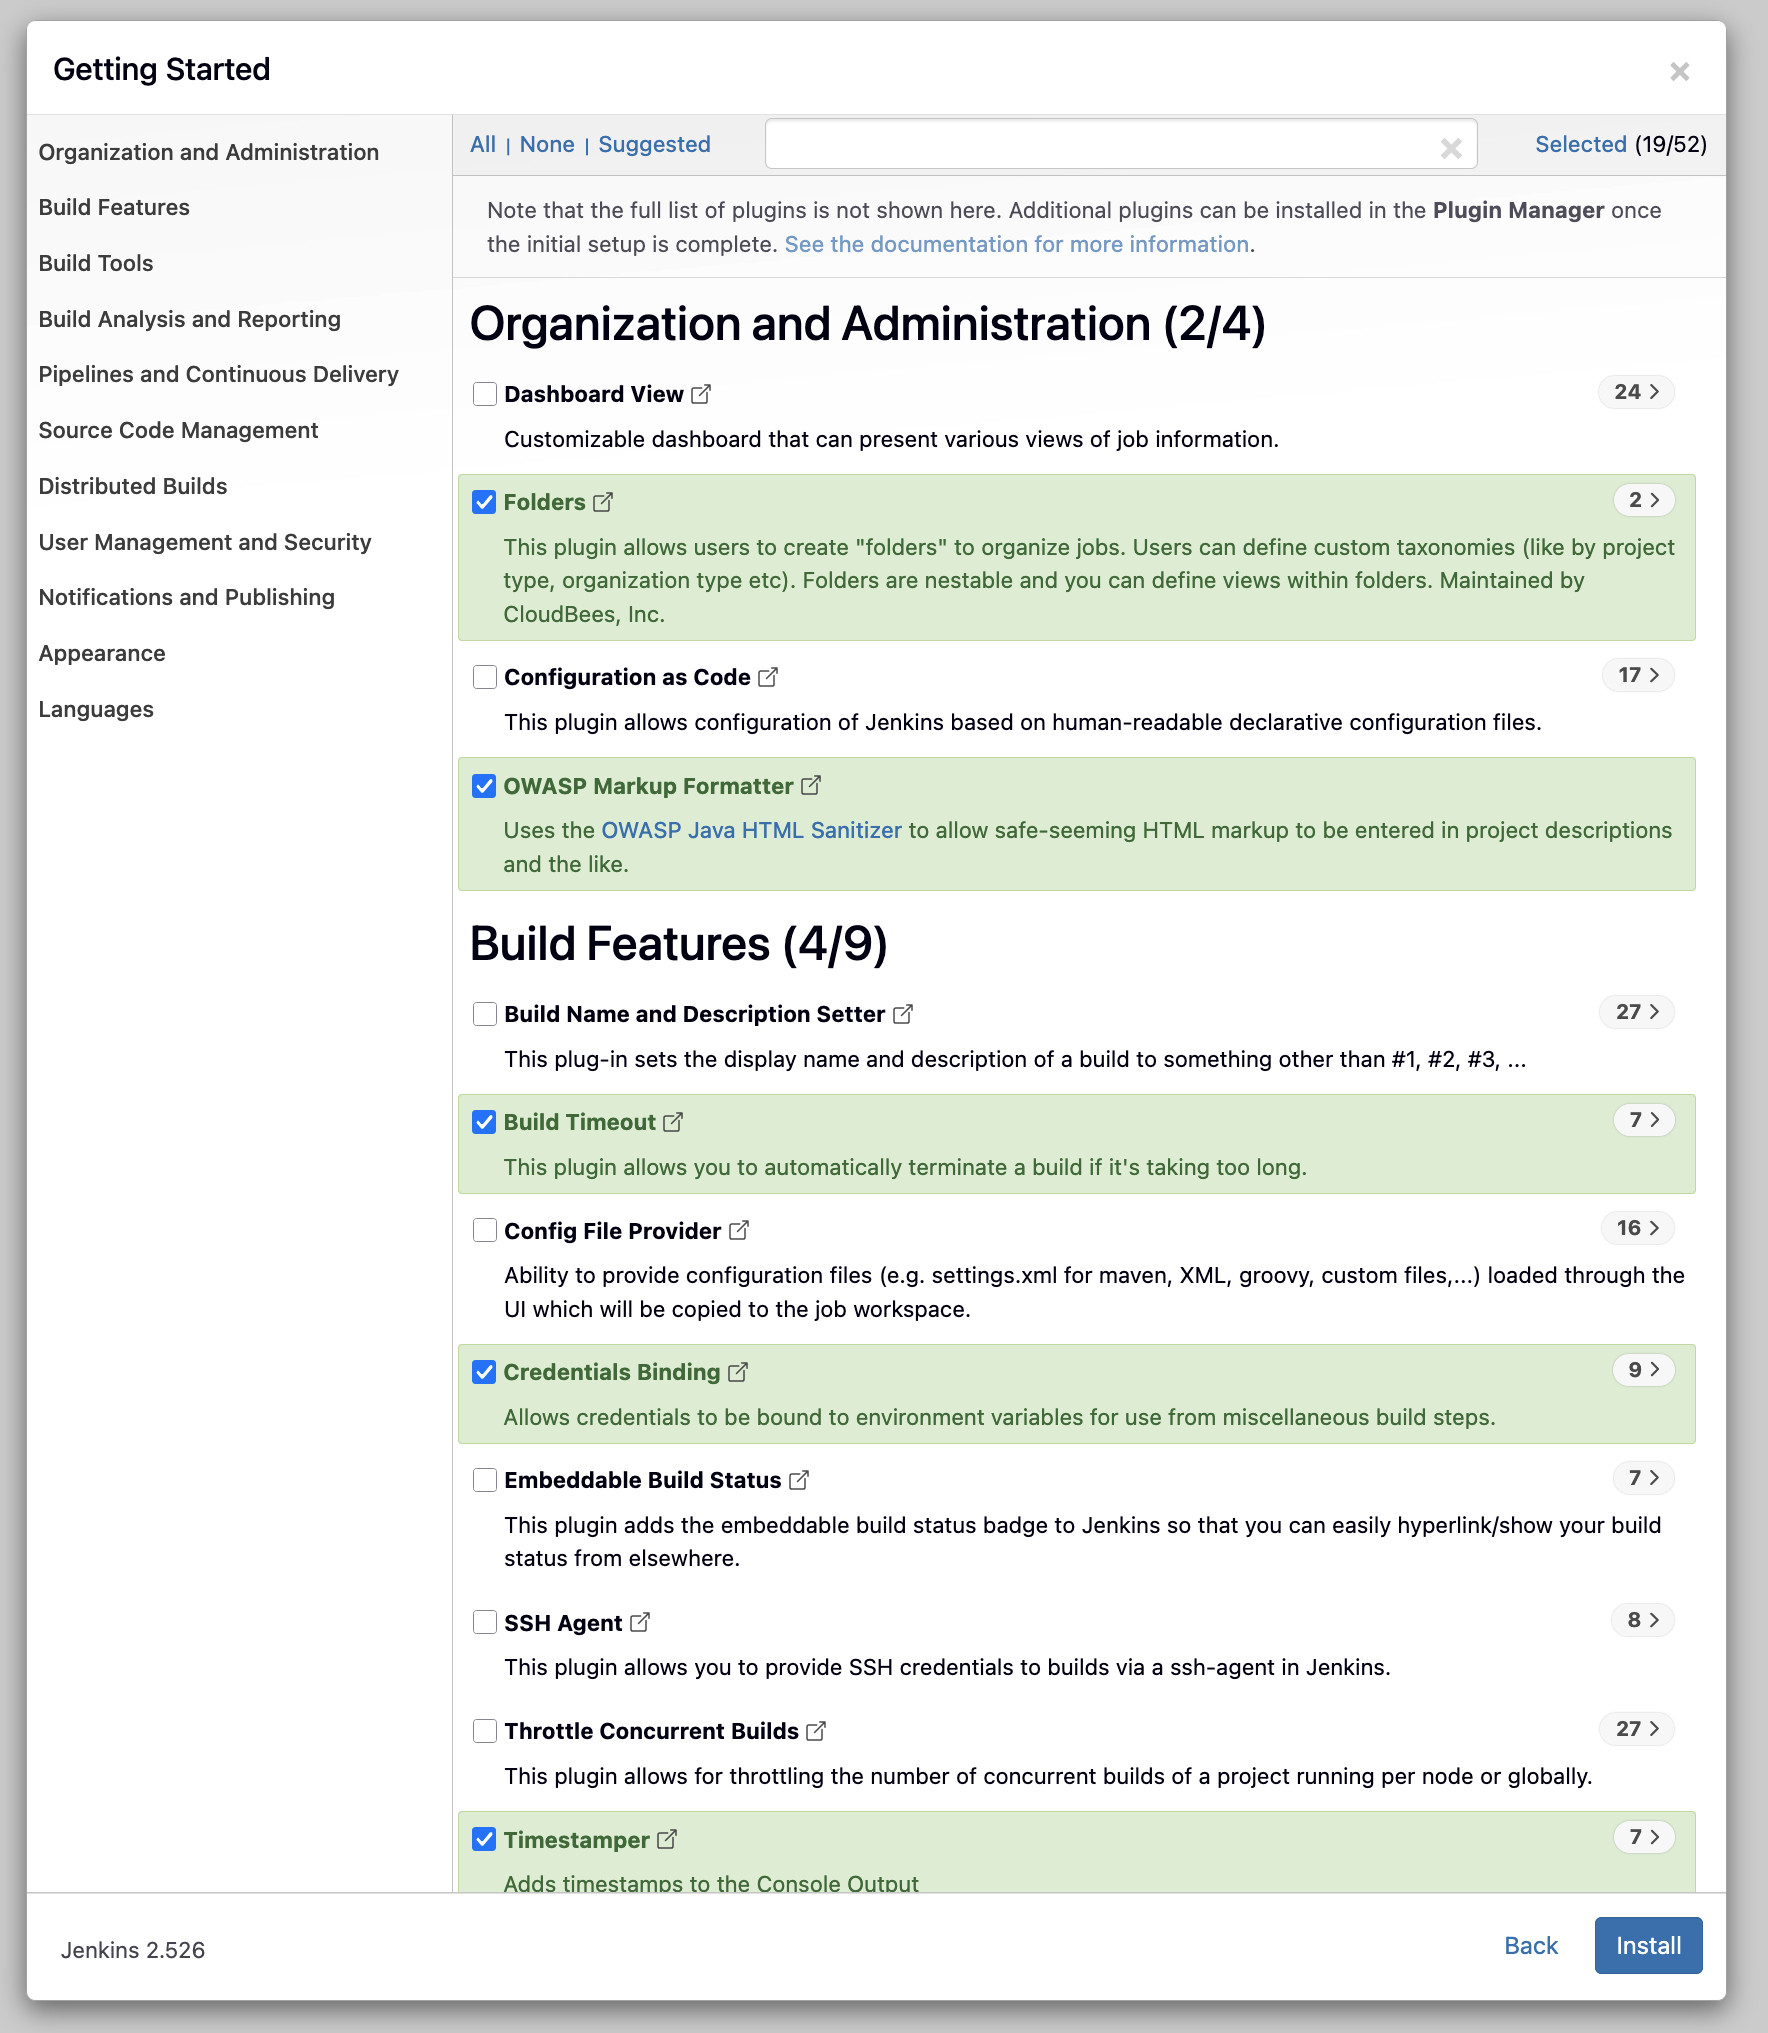This screenshot has width=1768, height=2033.
Task: Click Build Timeout external link icon
Action: [x=673, y=1122]
